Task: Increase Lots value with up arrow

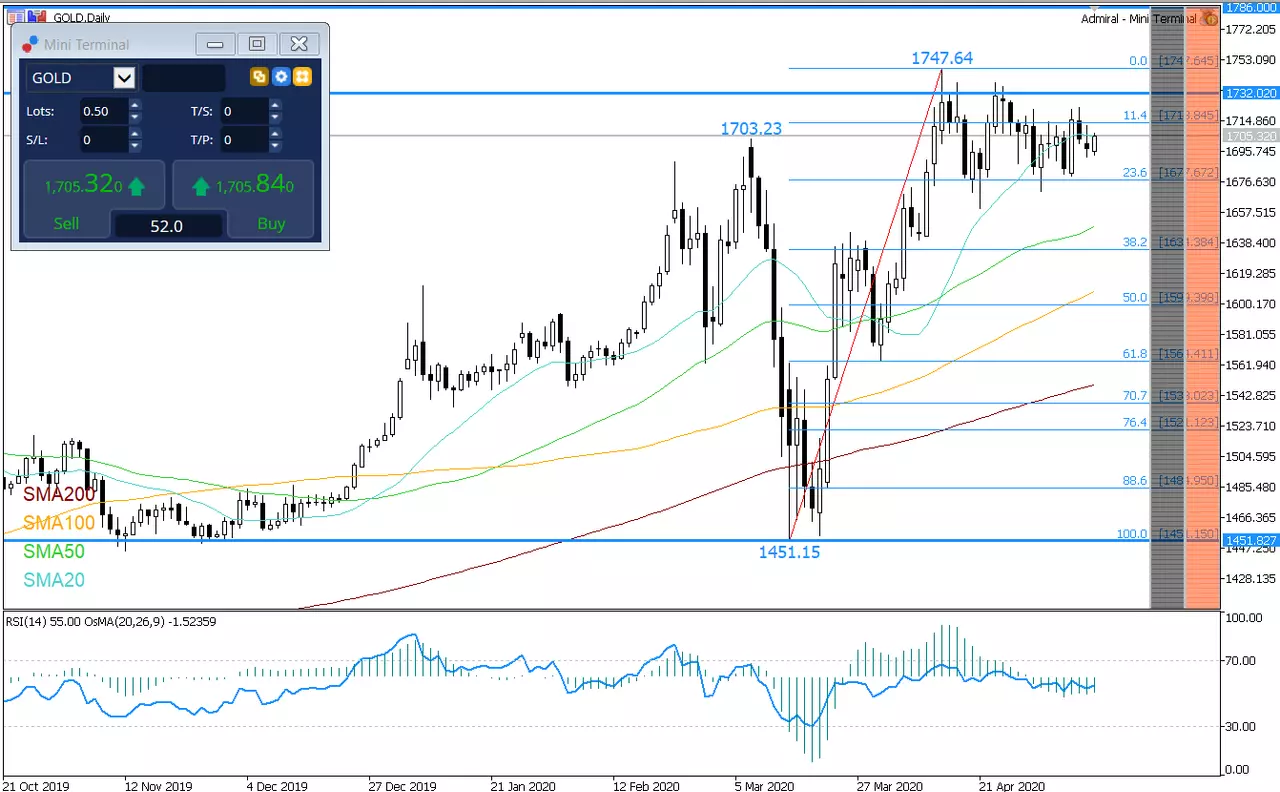Action: (x=135, y=106)
